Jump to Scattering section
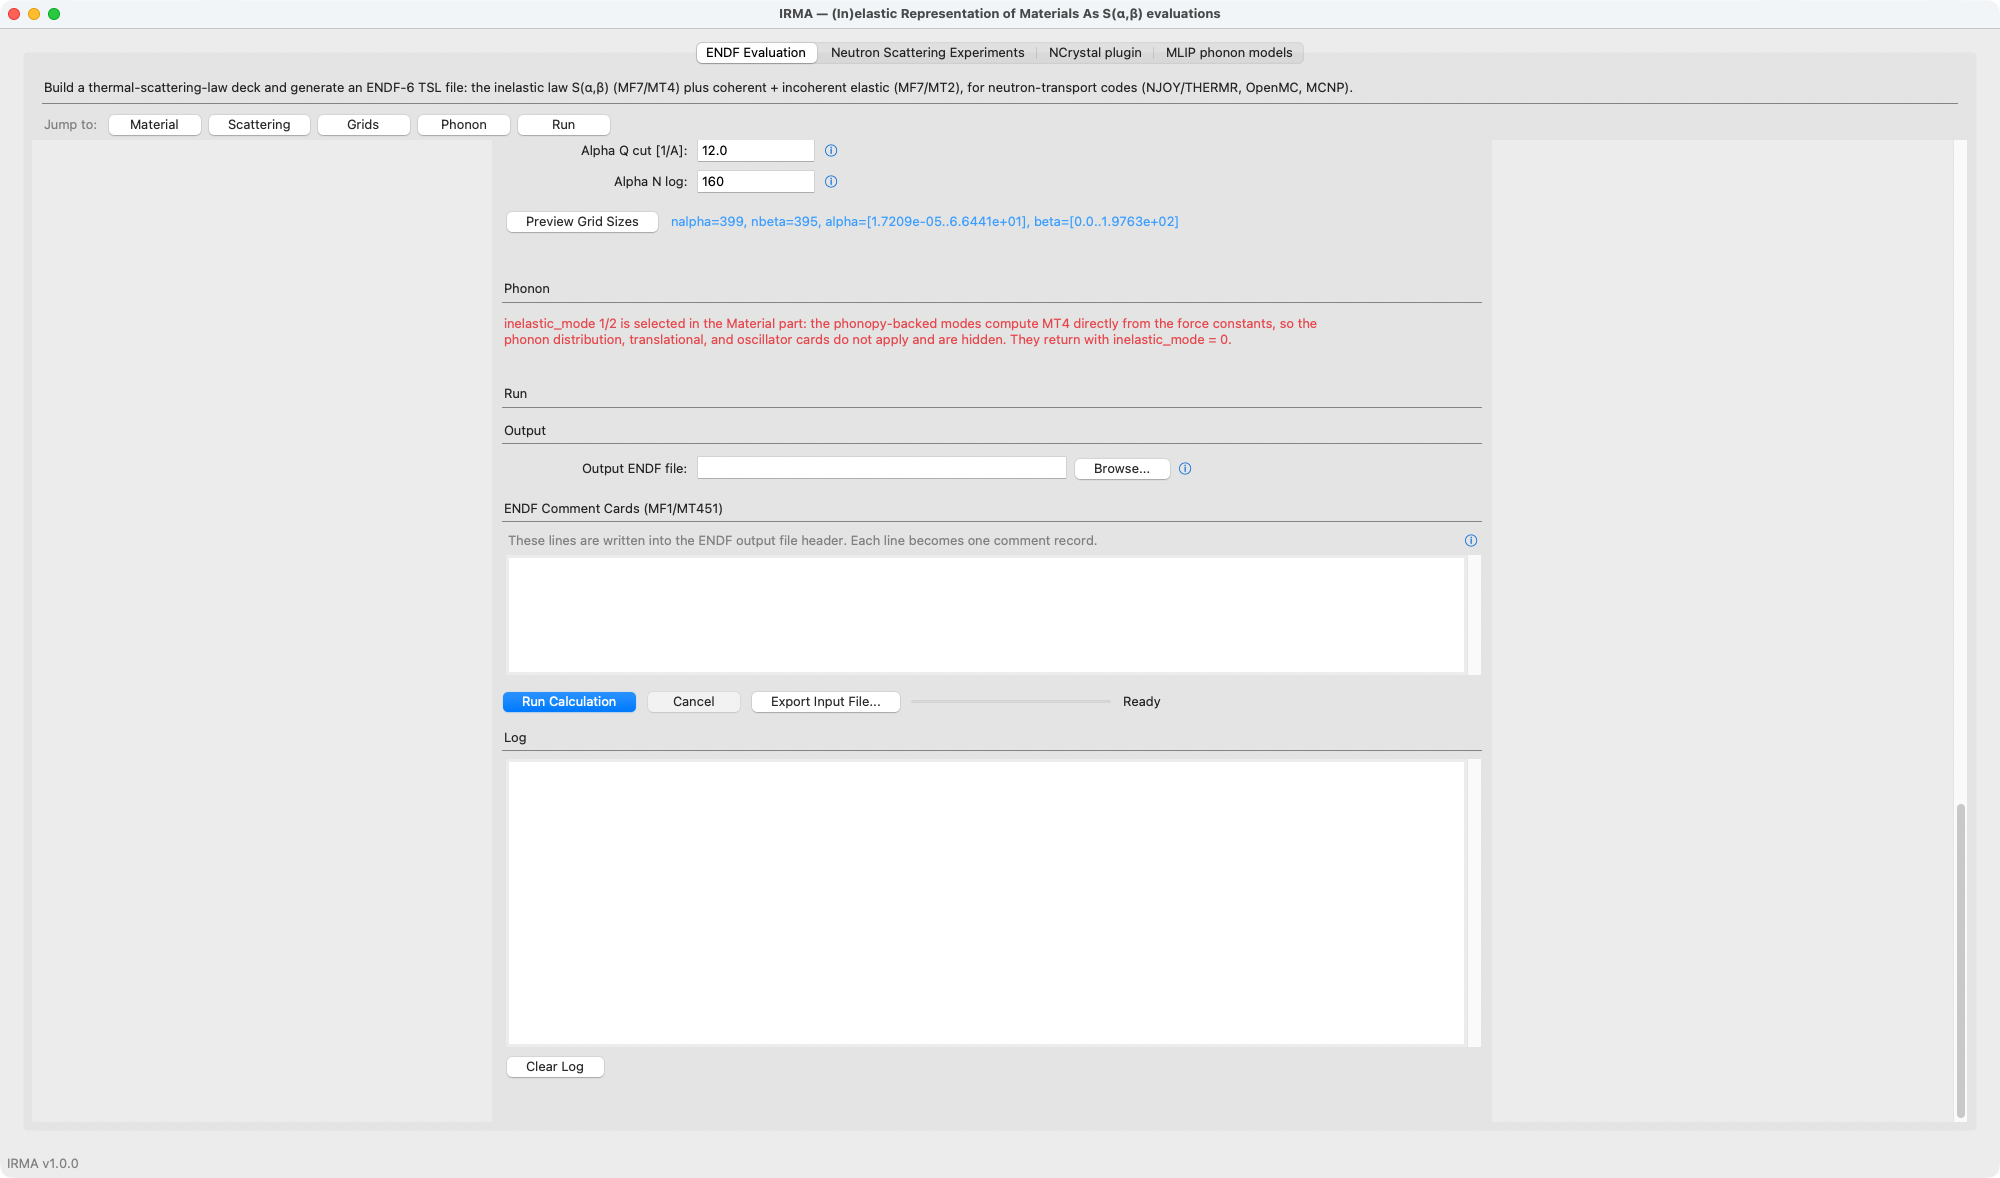 pyautogui.click(x=259, y=125)
